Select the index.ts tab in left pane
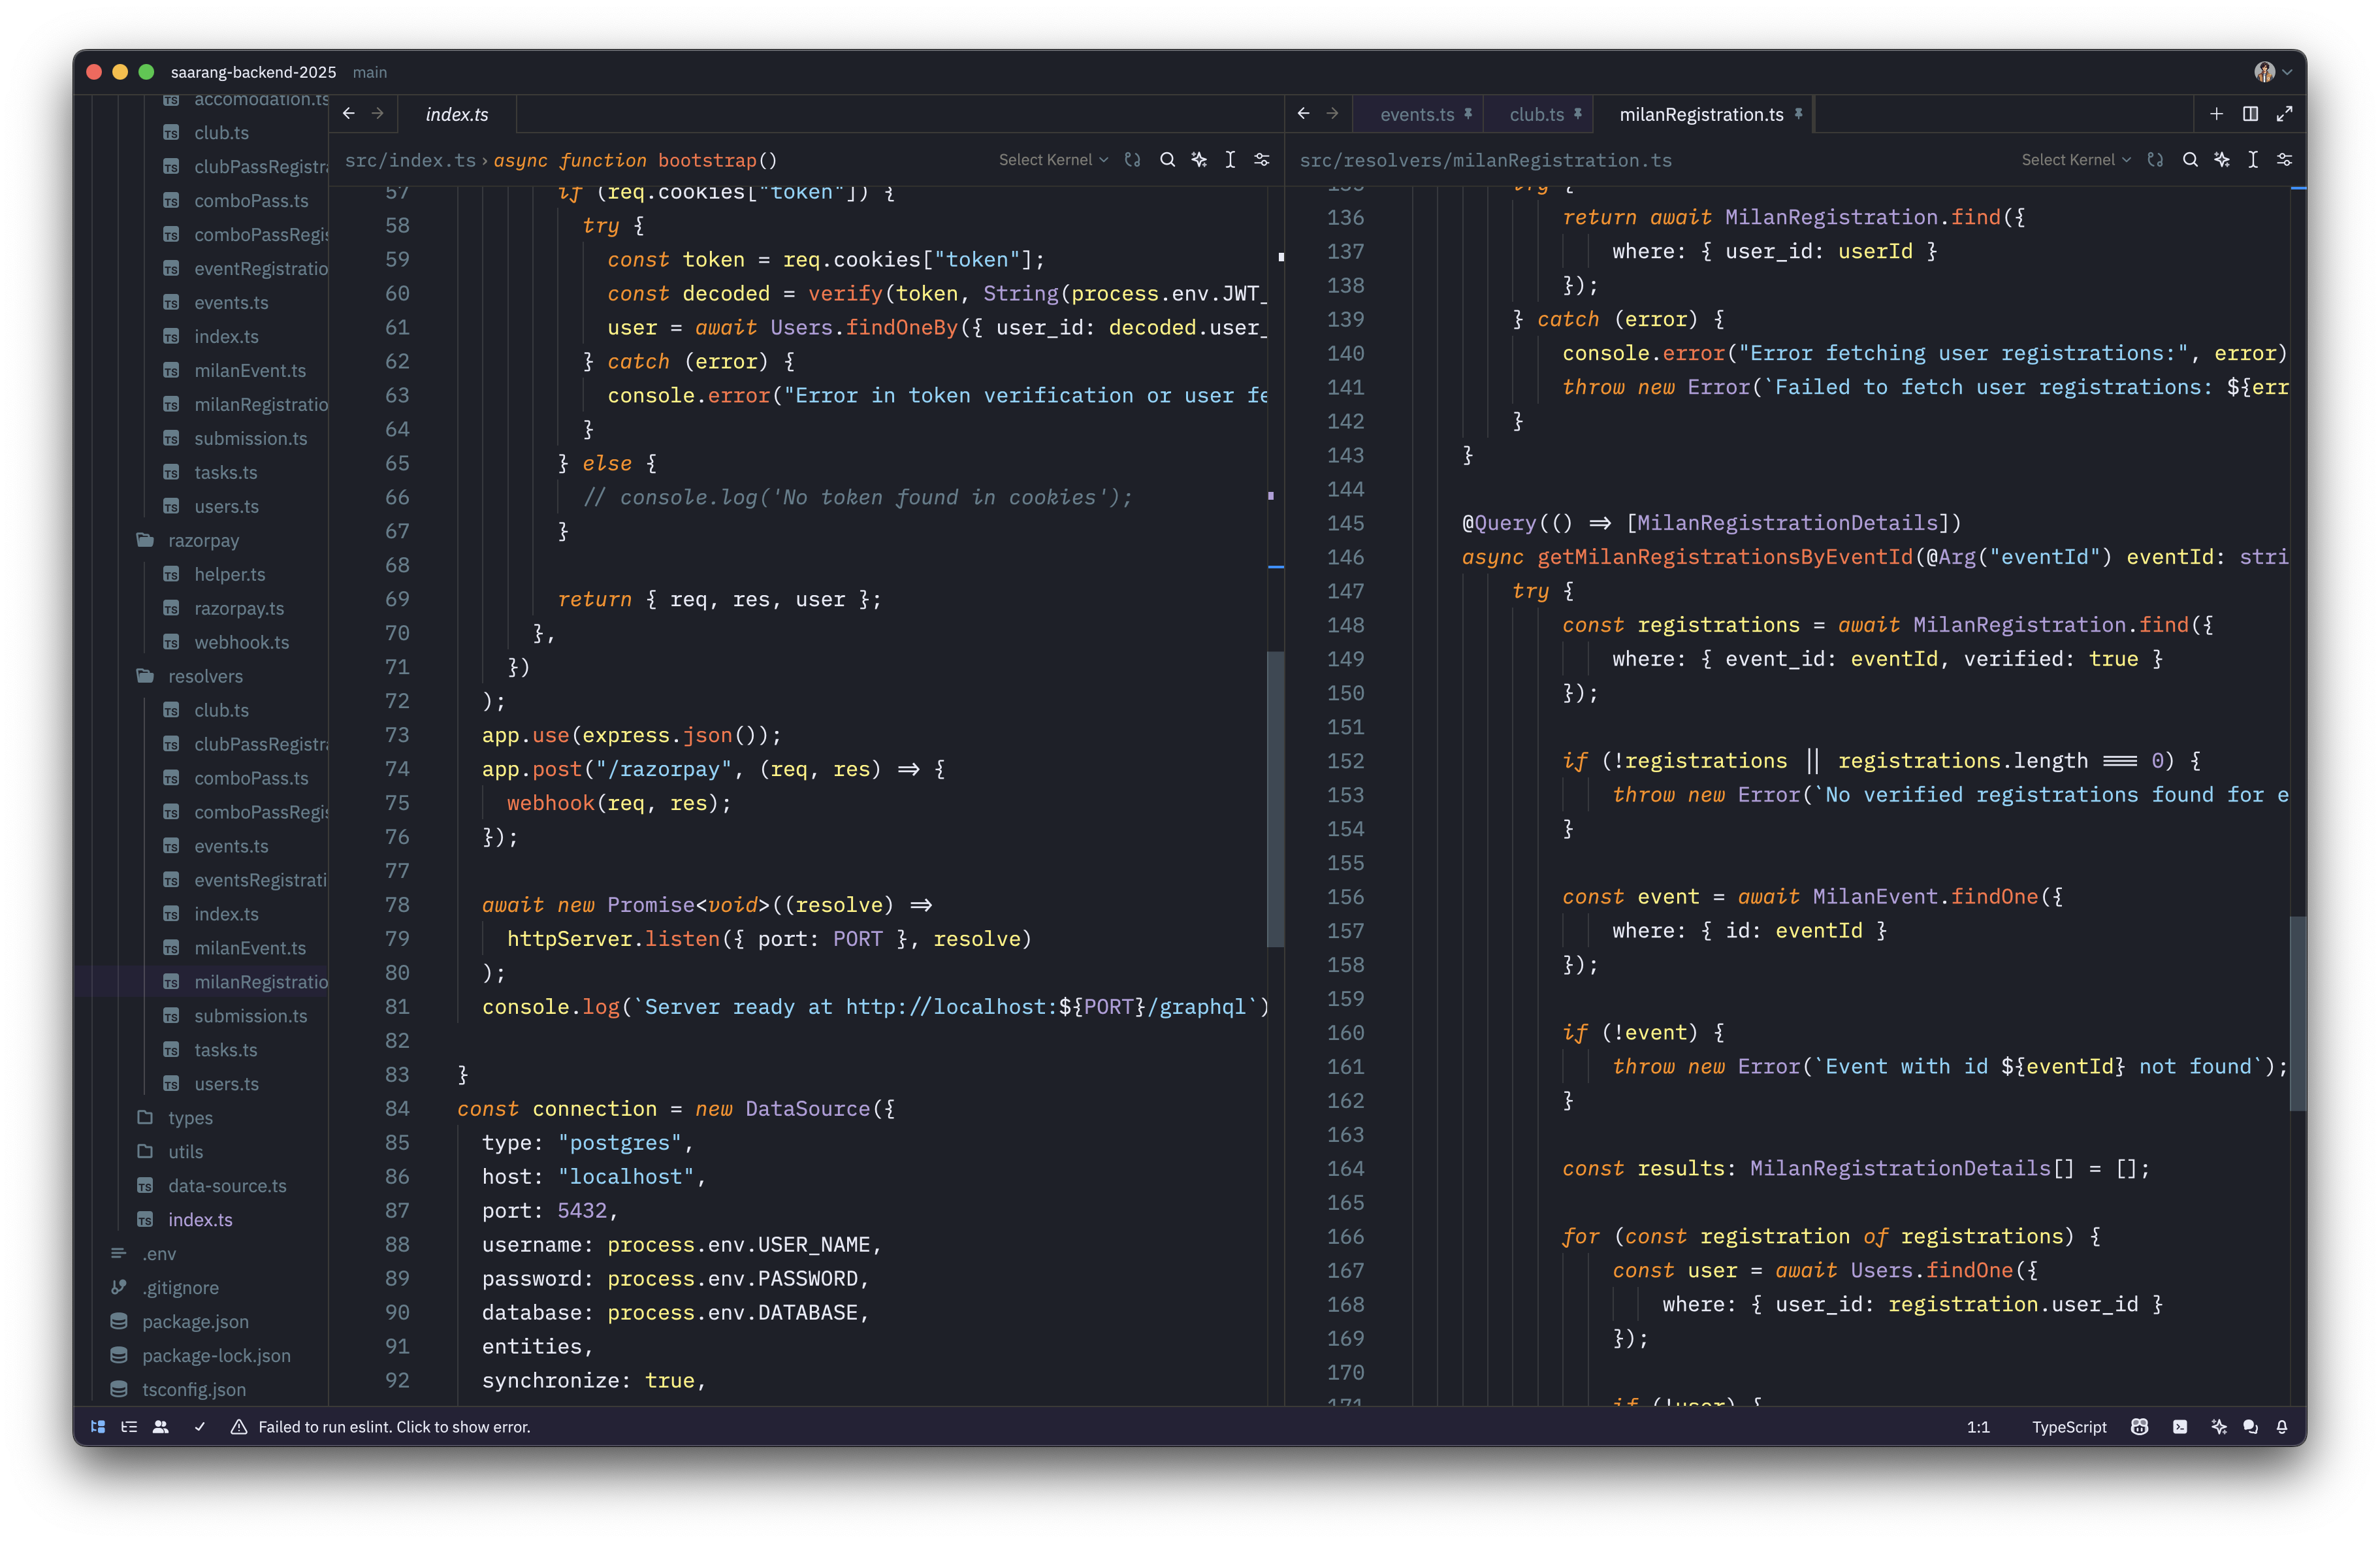 (x=457, y=115)
